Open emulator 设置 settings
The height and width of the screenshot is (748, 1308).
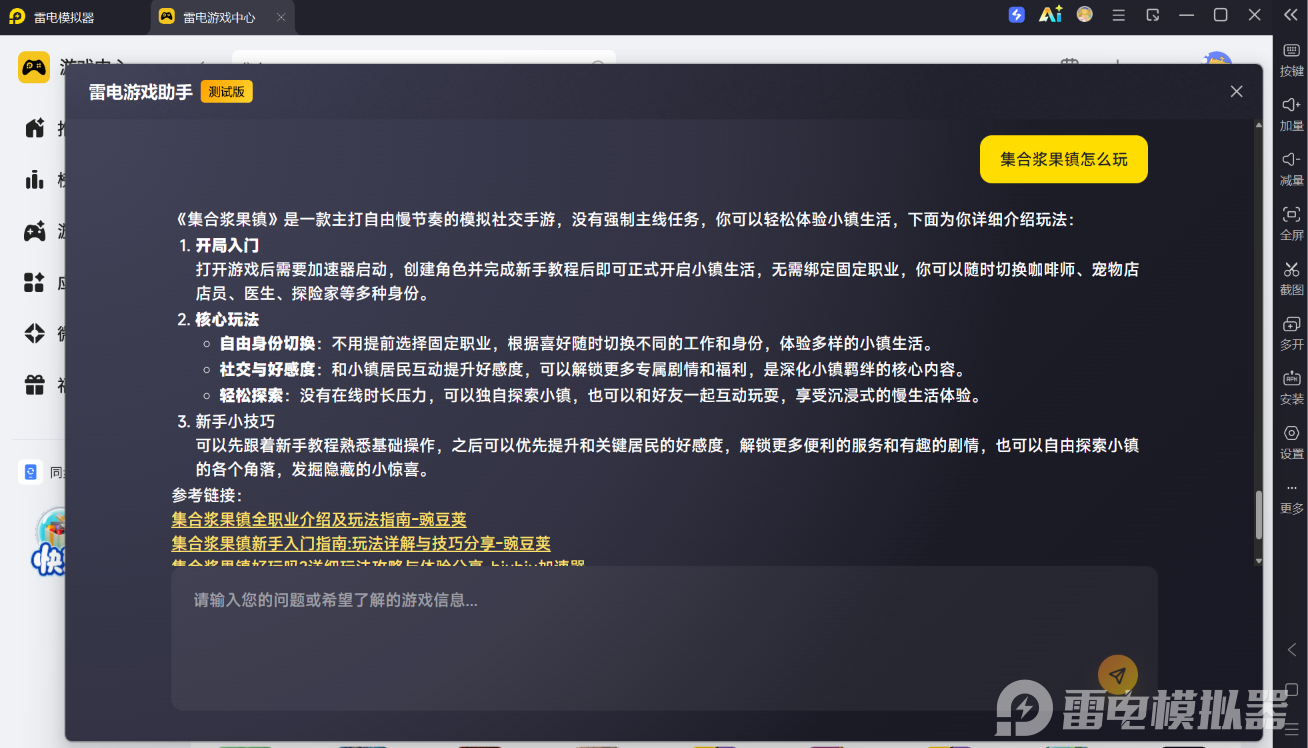click(x=1291, y=443)
